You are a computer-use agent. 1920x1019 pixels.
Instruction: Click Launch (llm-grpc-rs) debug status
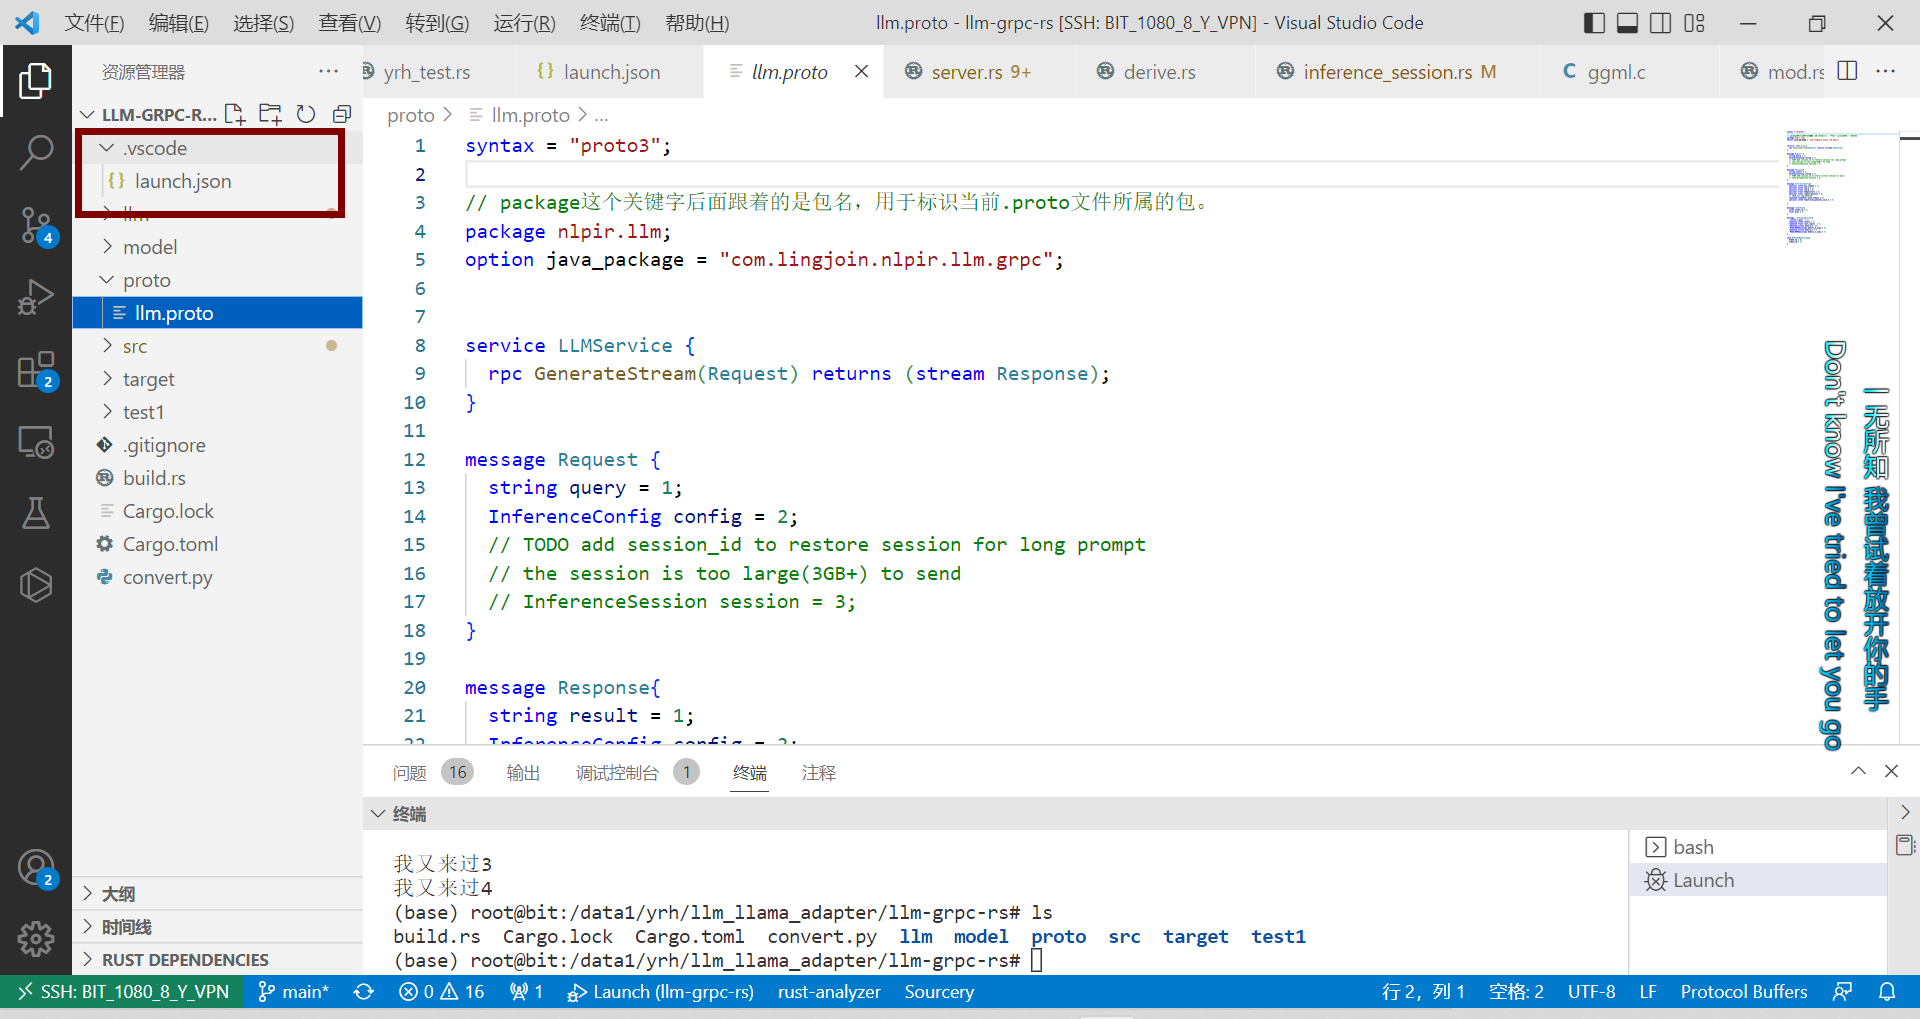pos(660,991)
